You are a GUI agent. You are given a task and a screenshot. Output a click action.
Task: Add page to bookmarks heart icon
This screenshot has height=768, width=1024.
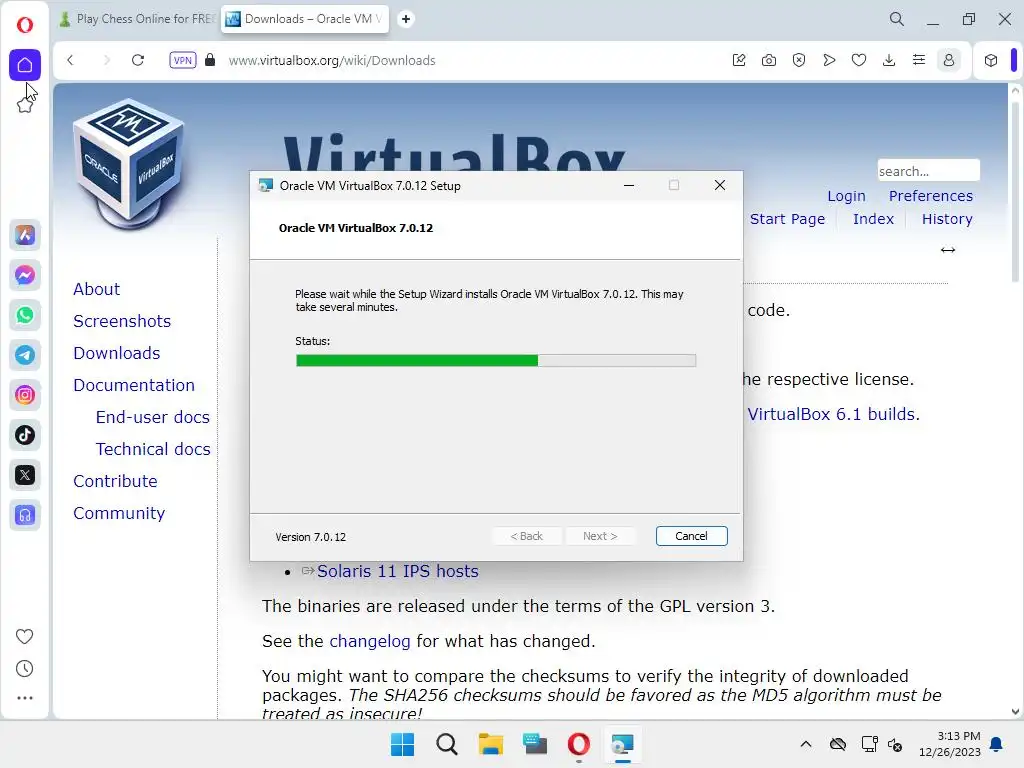[x=859, y=60]
